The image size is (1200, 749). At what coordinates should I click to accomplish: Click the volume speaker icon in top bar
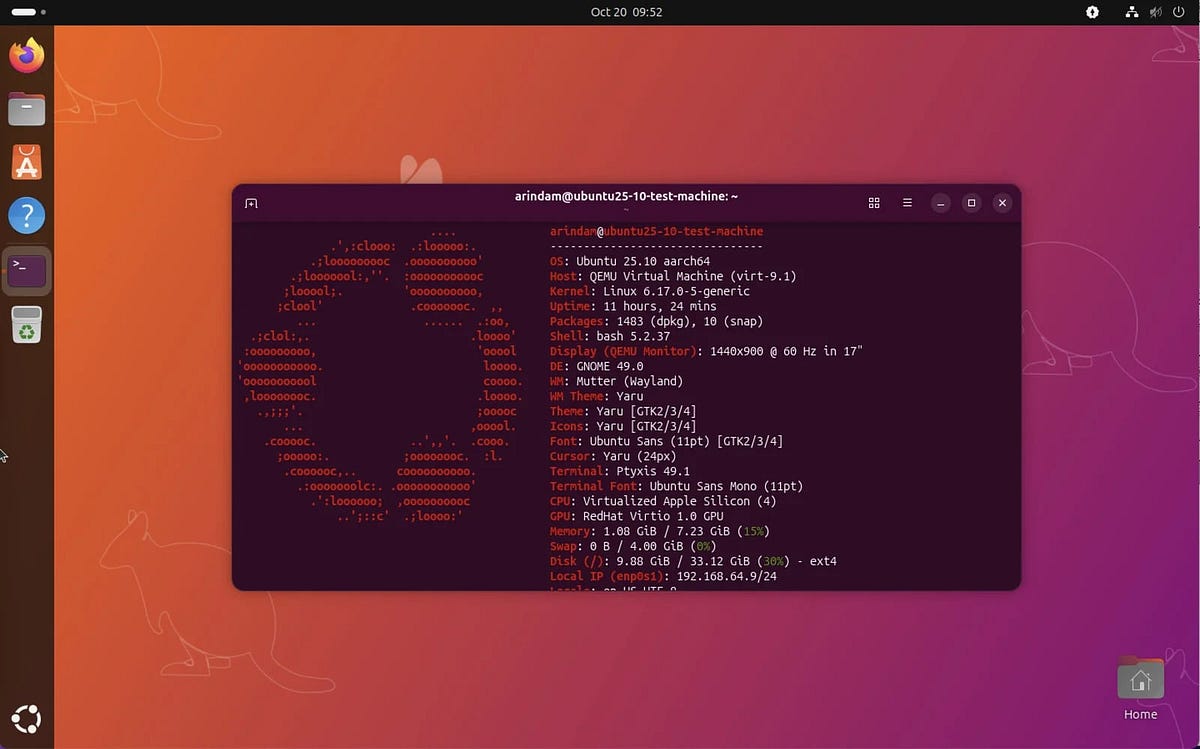[1155, 12]
